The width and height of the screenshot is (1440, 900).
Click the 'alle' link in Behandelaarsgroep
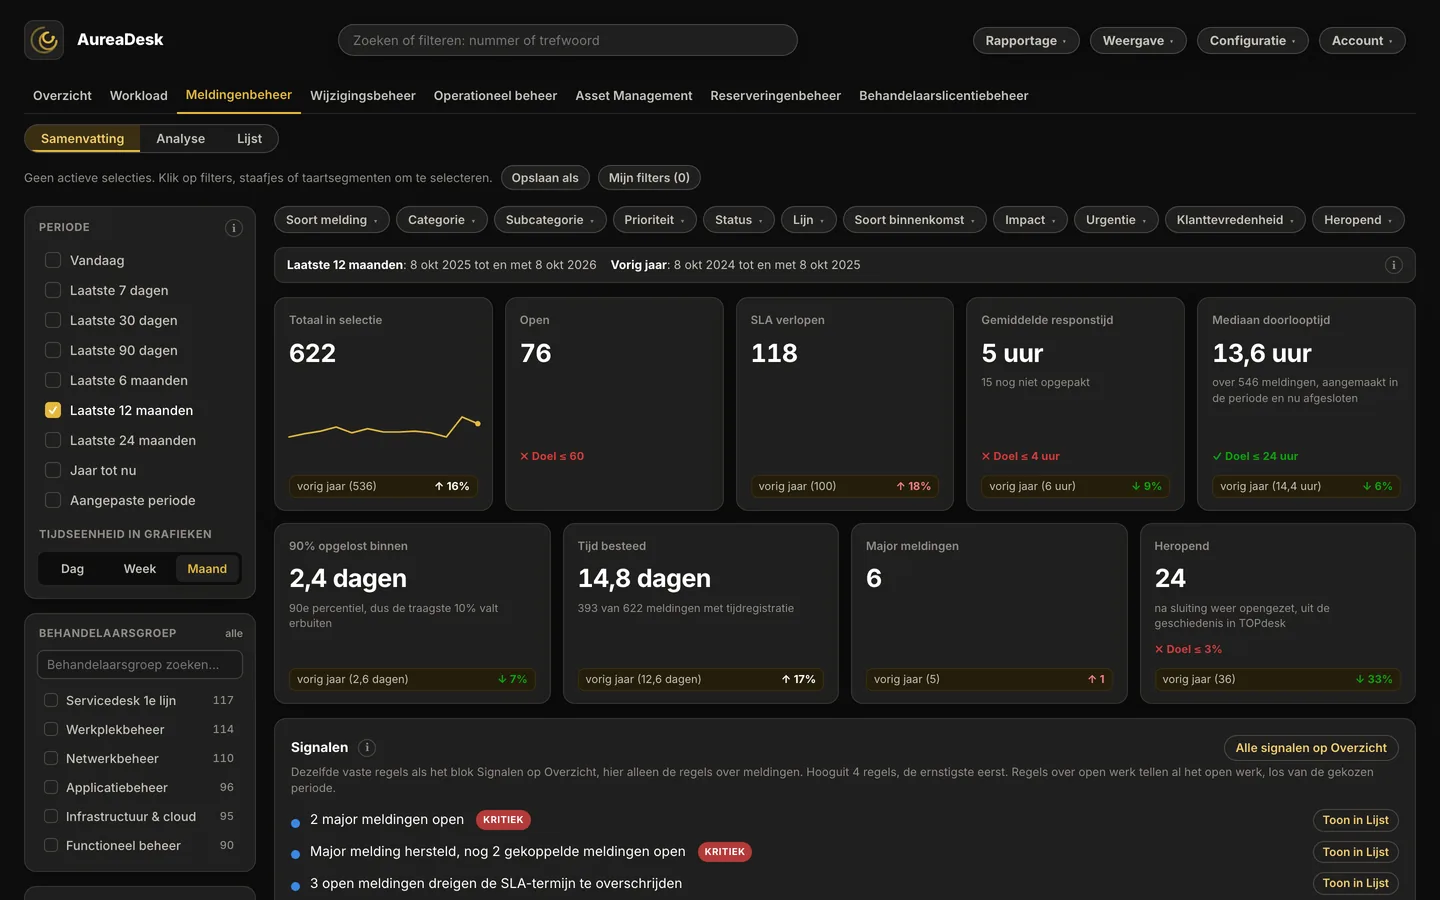[234, 634]
